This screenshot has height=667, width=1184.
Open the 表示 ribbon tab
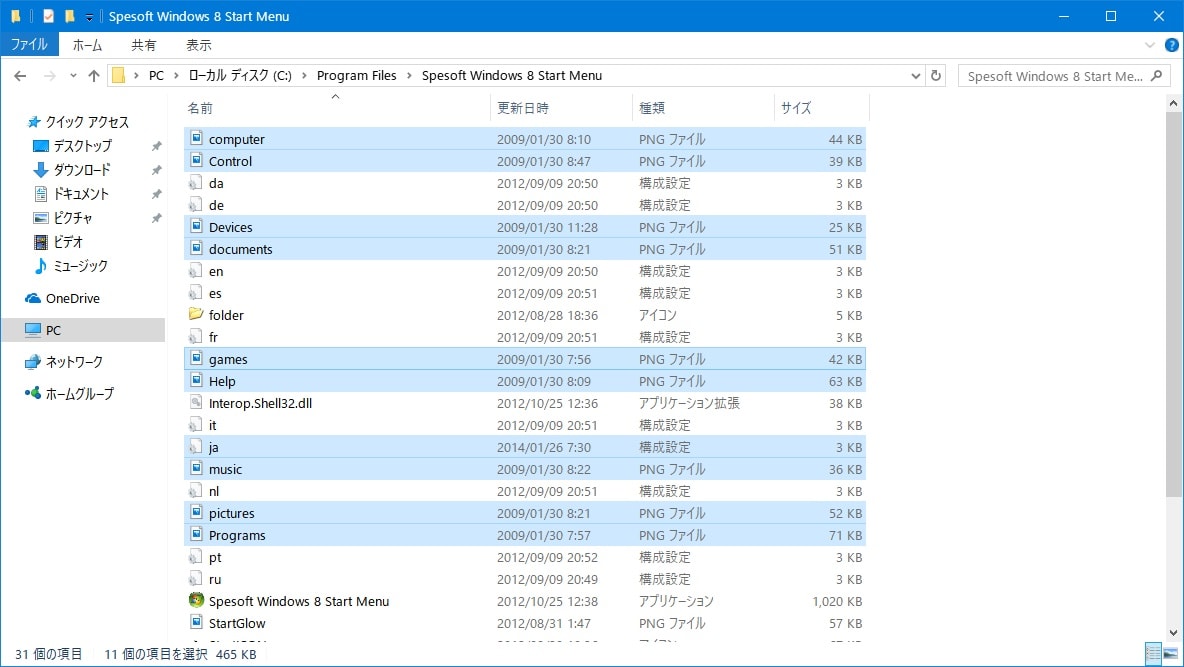point(199,45)
